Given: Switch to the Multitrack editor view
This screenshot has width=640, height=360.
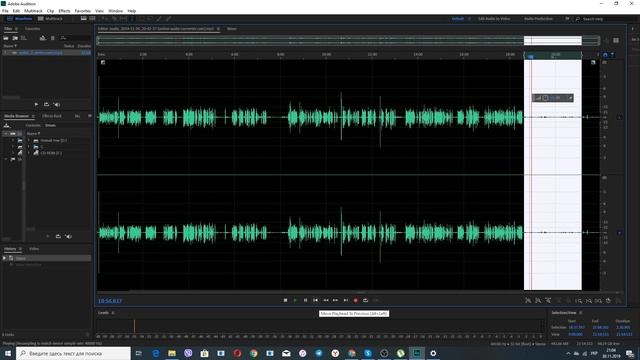Looking at the screenshot, I should [50, 19].
